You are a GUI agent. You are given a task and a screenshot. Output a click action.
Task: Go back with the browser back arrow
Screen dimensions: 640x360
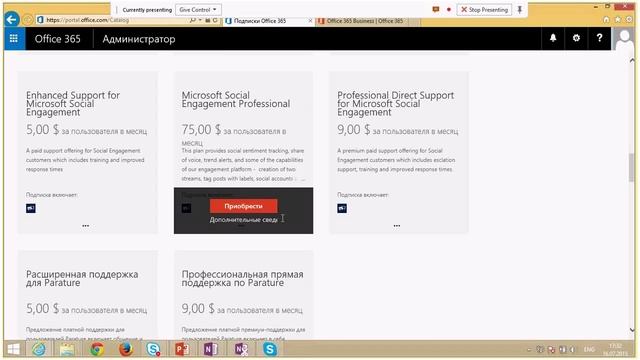click(x=12, y=19)
